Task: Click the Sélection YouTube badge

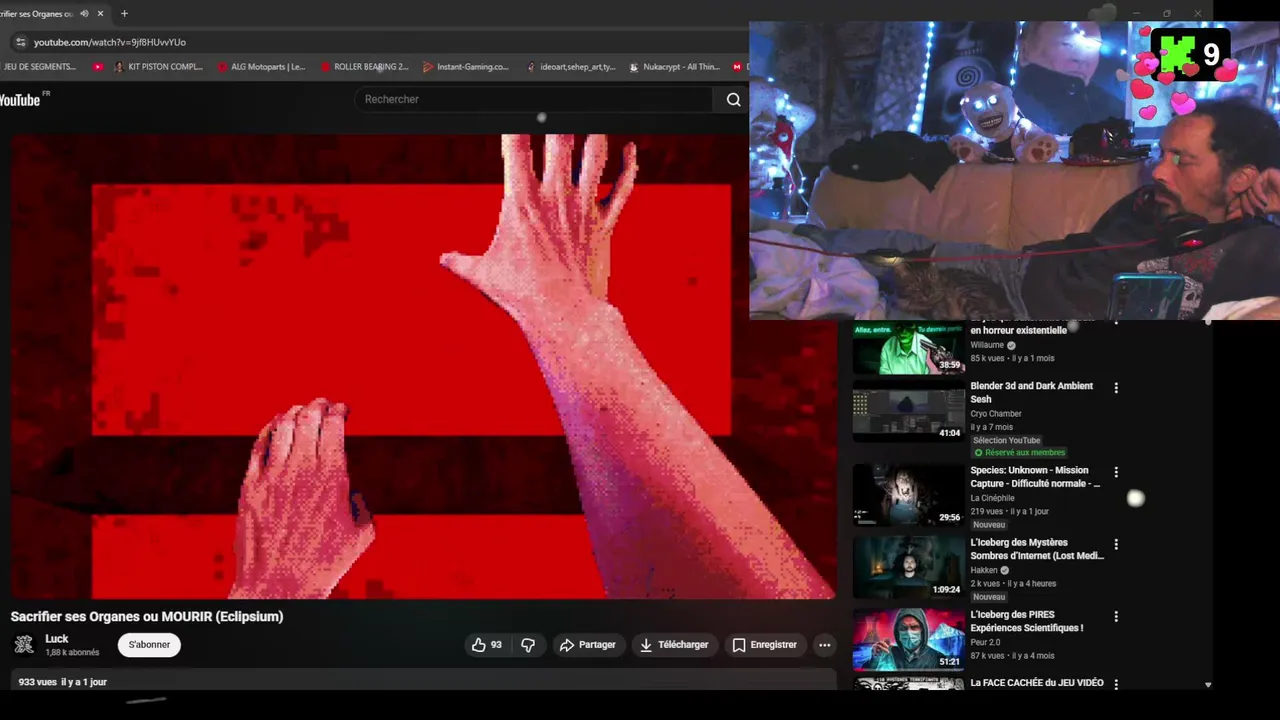Action: click(x=1006, y=440)
